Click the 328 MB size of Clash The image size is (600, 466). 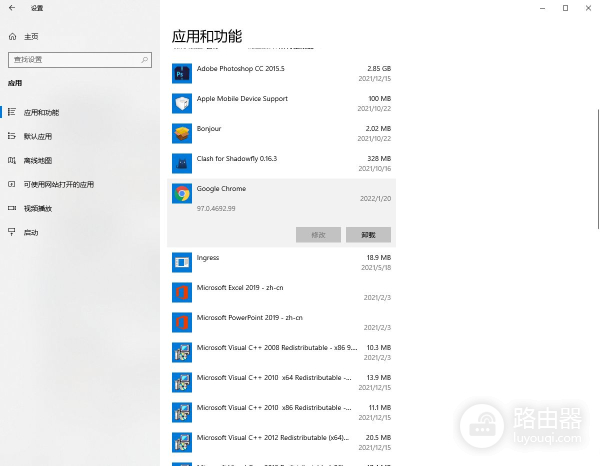(379, 158)
